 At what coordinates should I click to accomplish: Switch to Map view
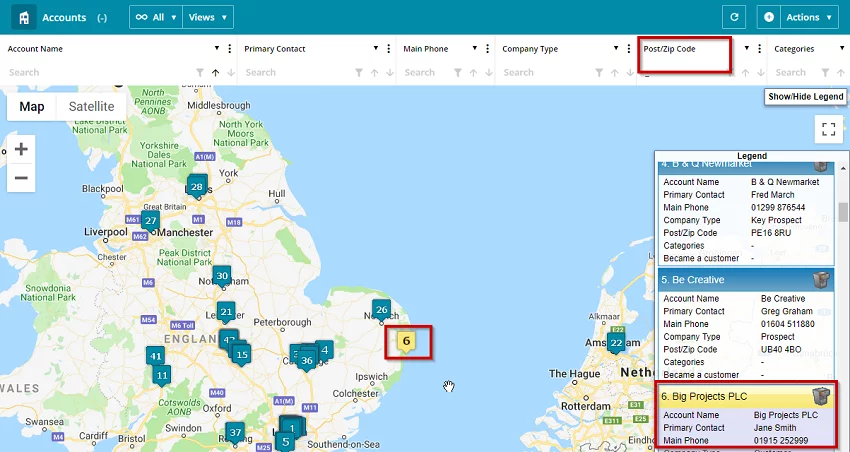[x=32, y=107]
